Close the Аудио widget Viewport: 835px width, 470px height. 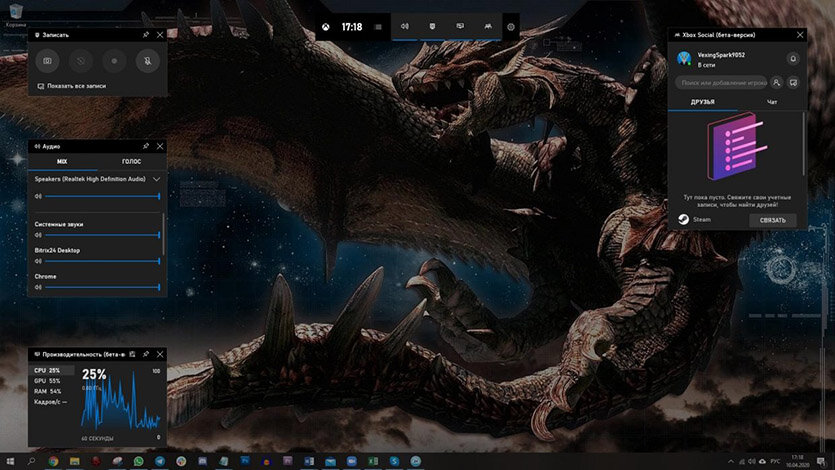click(x=160, y=146)
